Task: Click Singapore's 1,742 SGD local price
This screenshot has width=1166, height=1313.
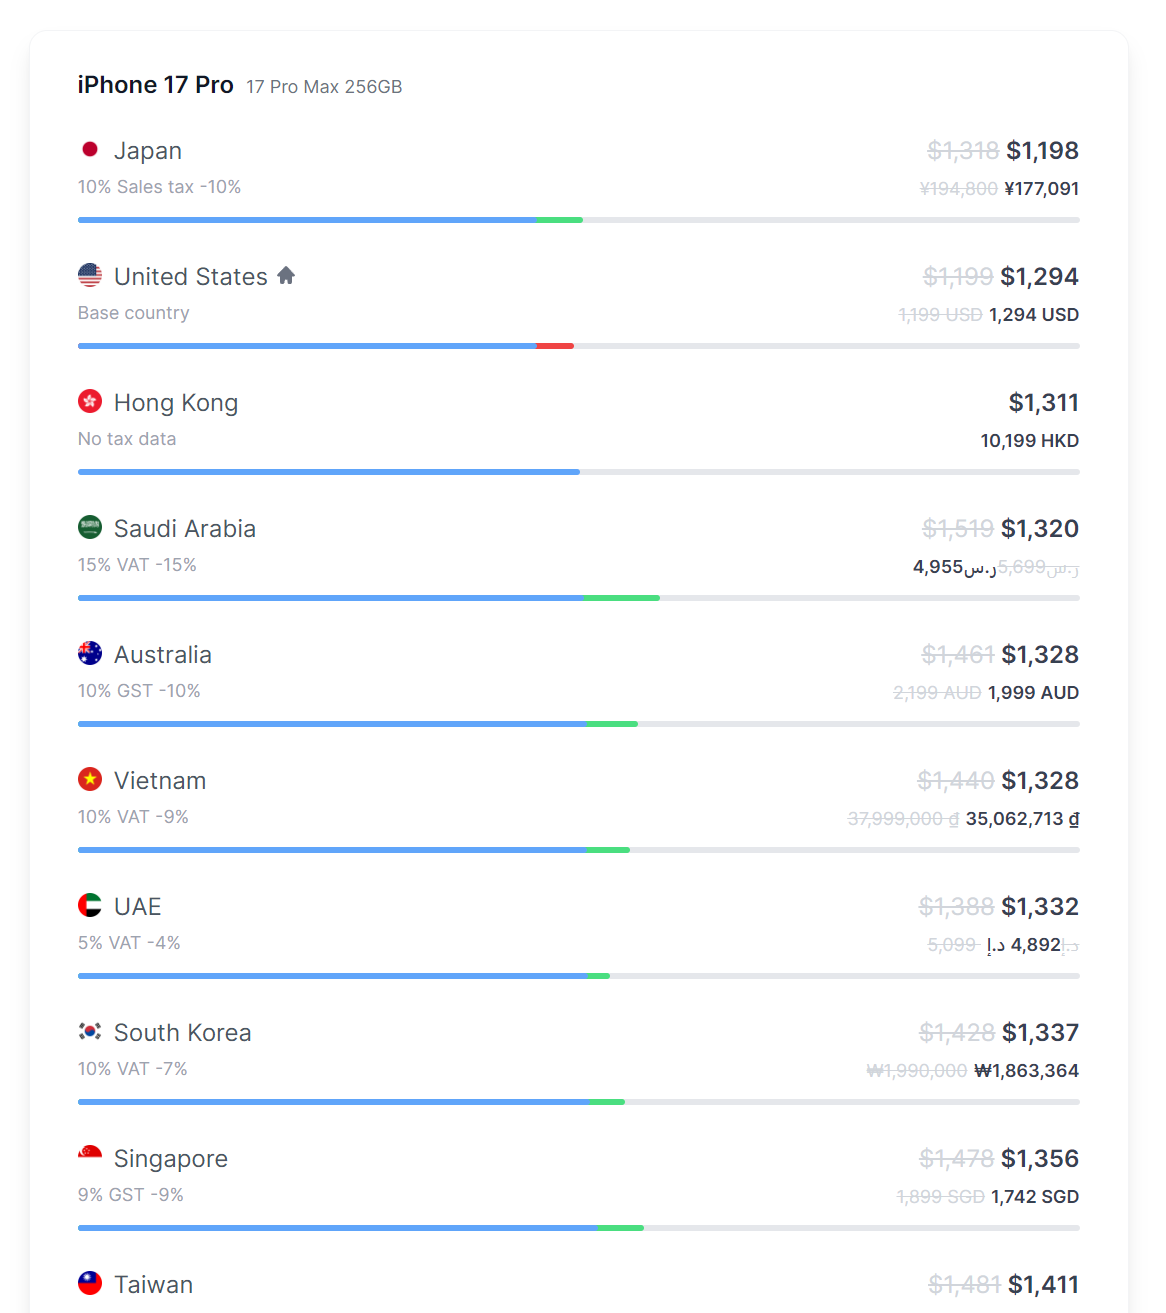Action: [1035, 1197]
